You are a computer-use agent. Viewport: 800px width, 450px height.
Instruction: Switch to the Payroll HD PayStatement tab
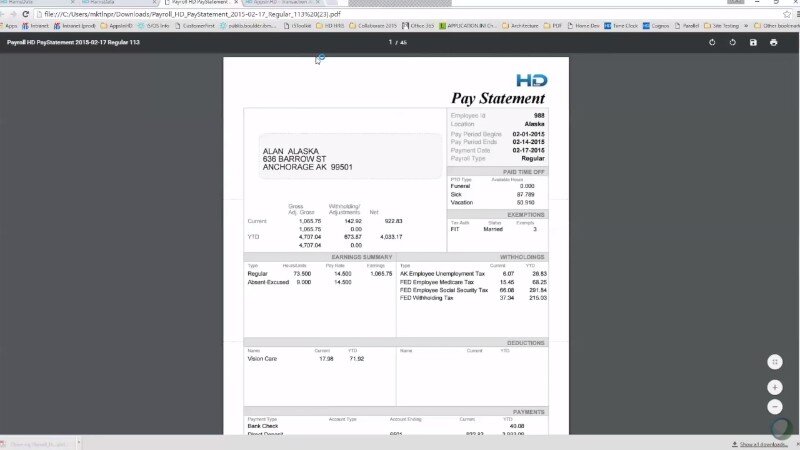tap(200, 3)
